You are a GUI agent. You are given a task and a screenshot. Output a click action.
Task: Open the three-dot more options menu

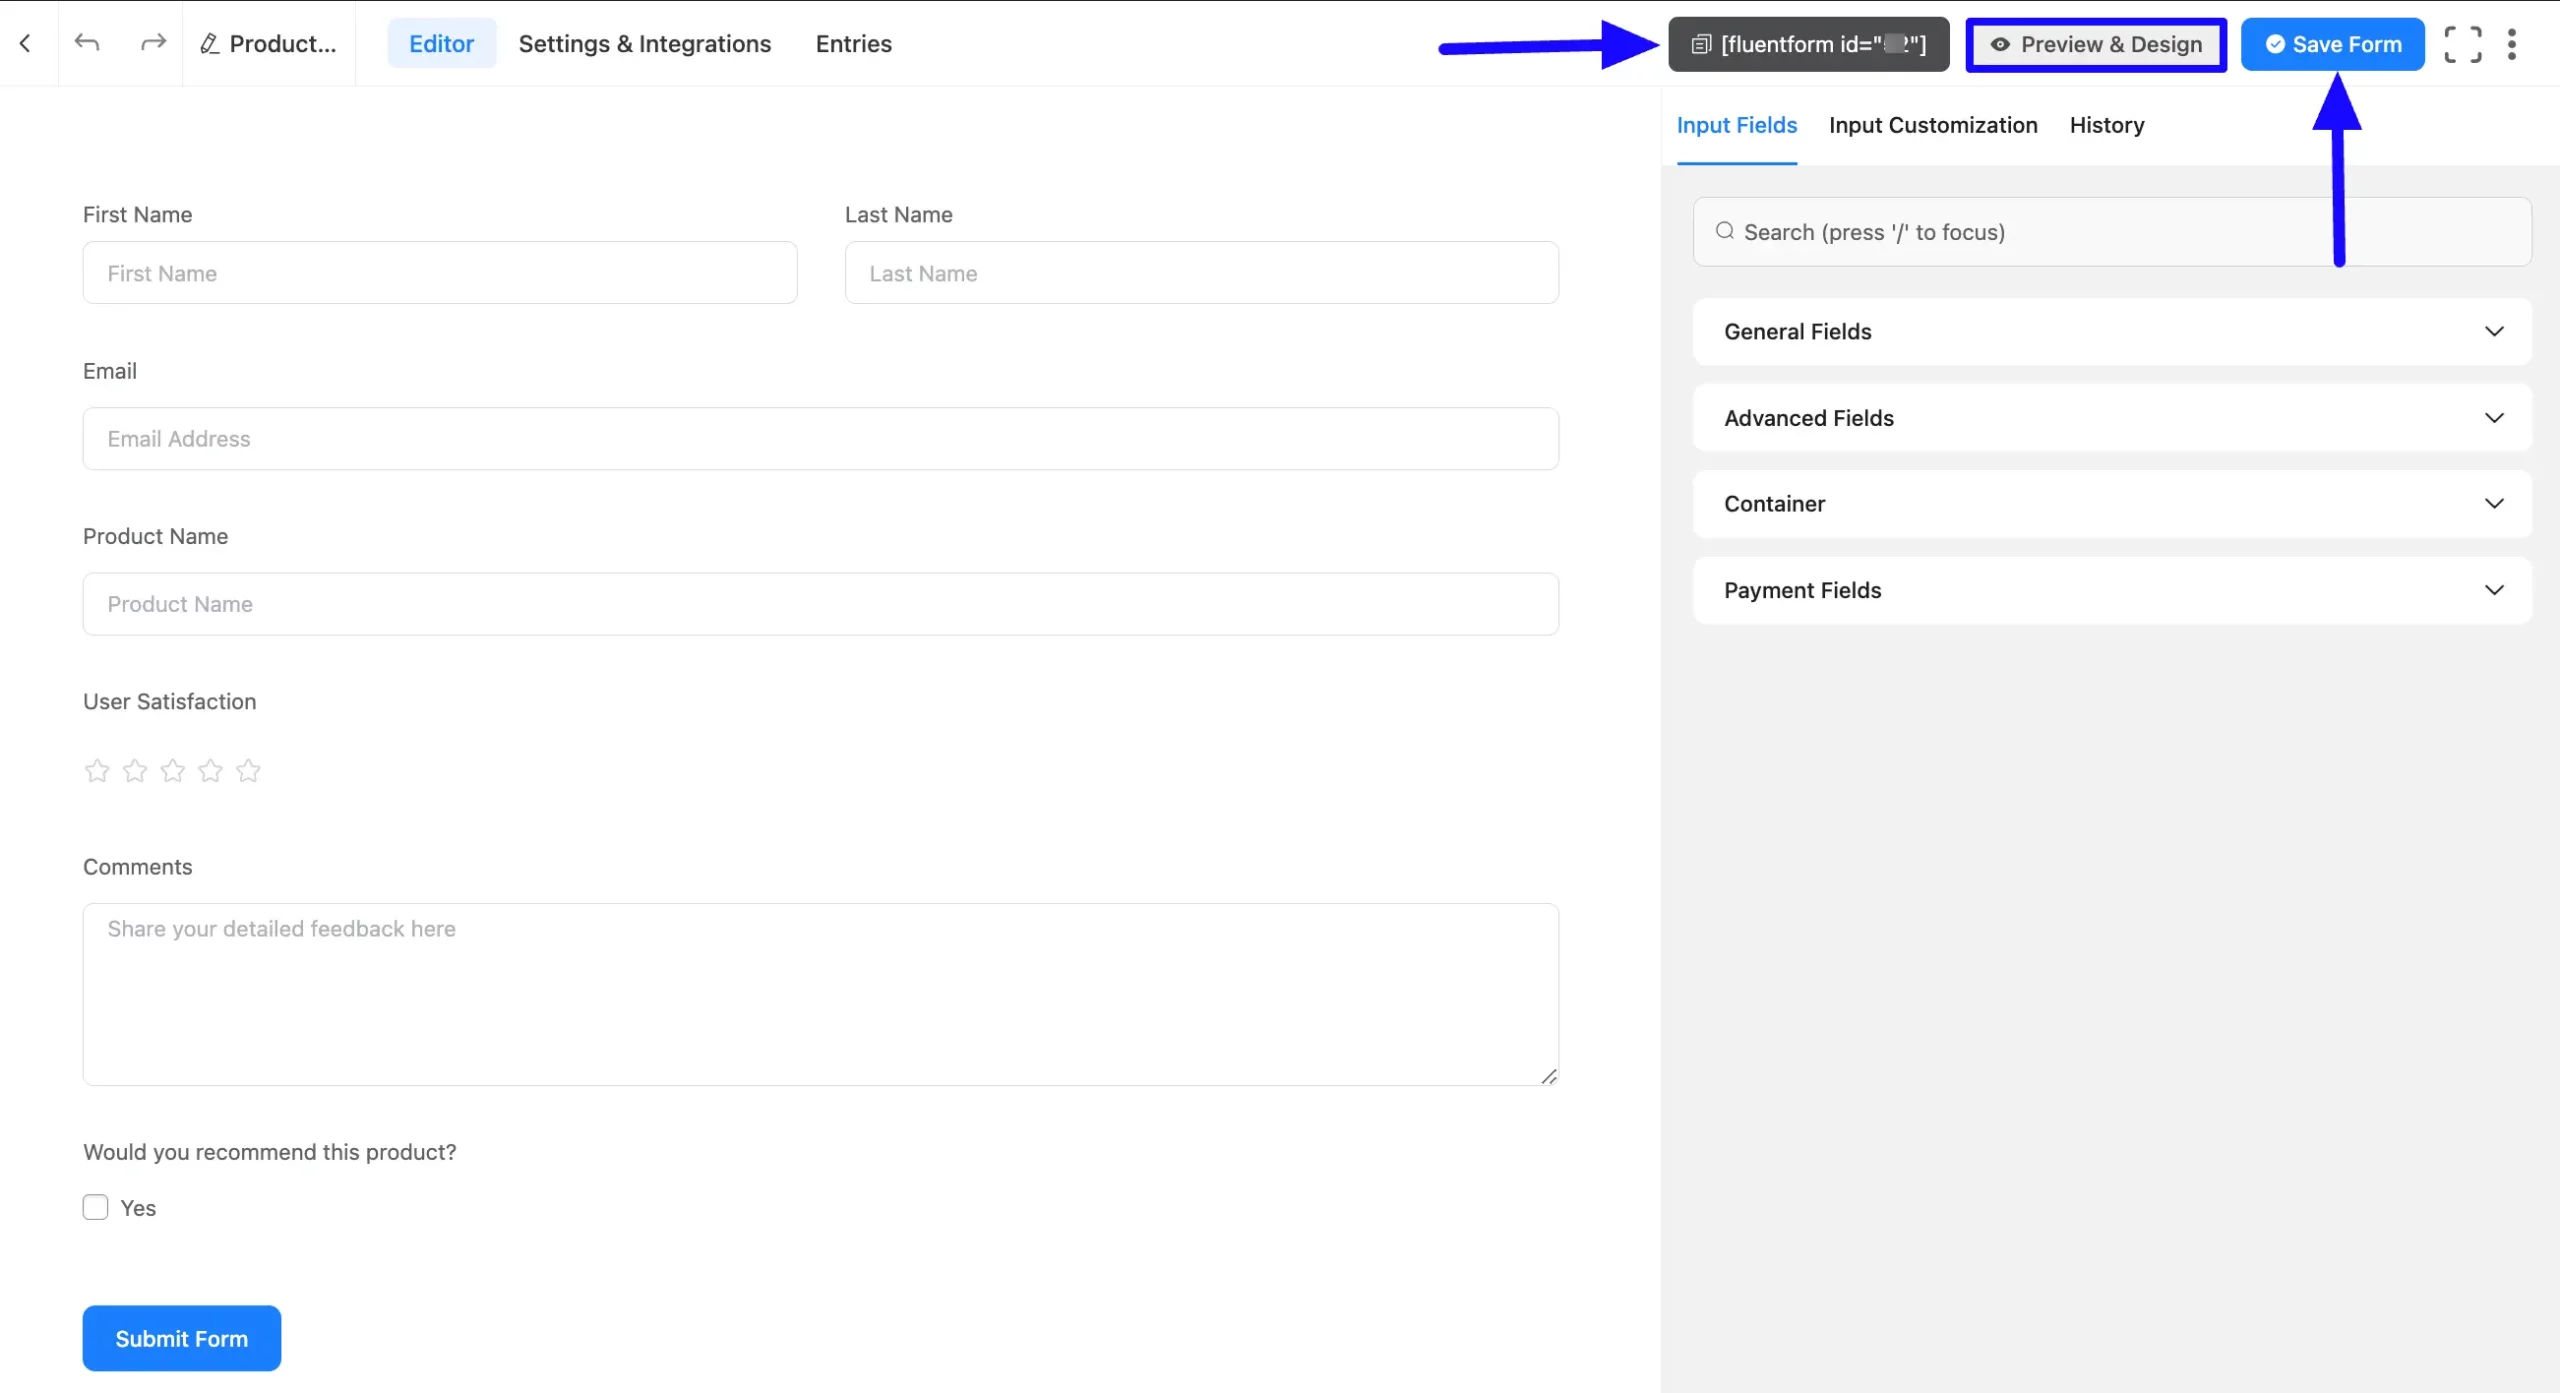(x=2512, y=44)
